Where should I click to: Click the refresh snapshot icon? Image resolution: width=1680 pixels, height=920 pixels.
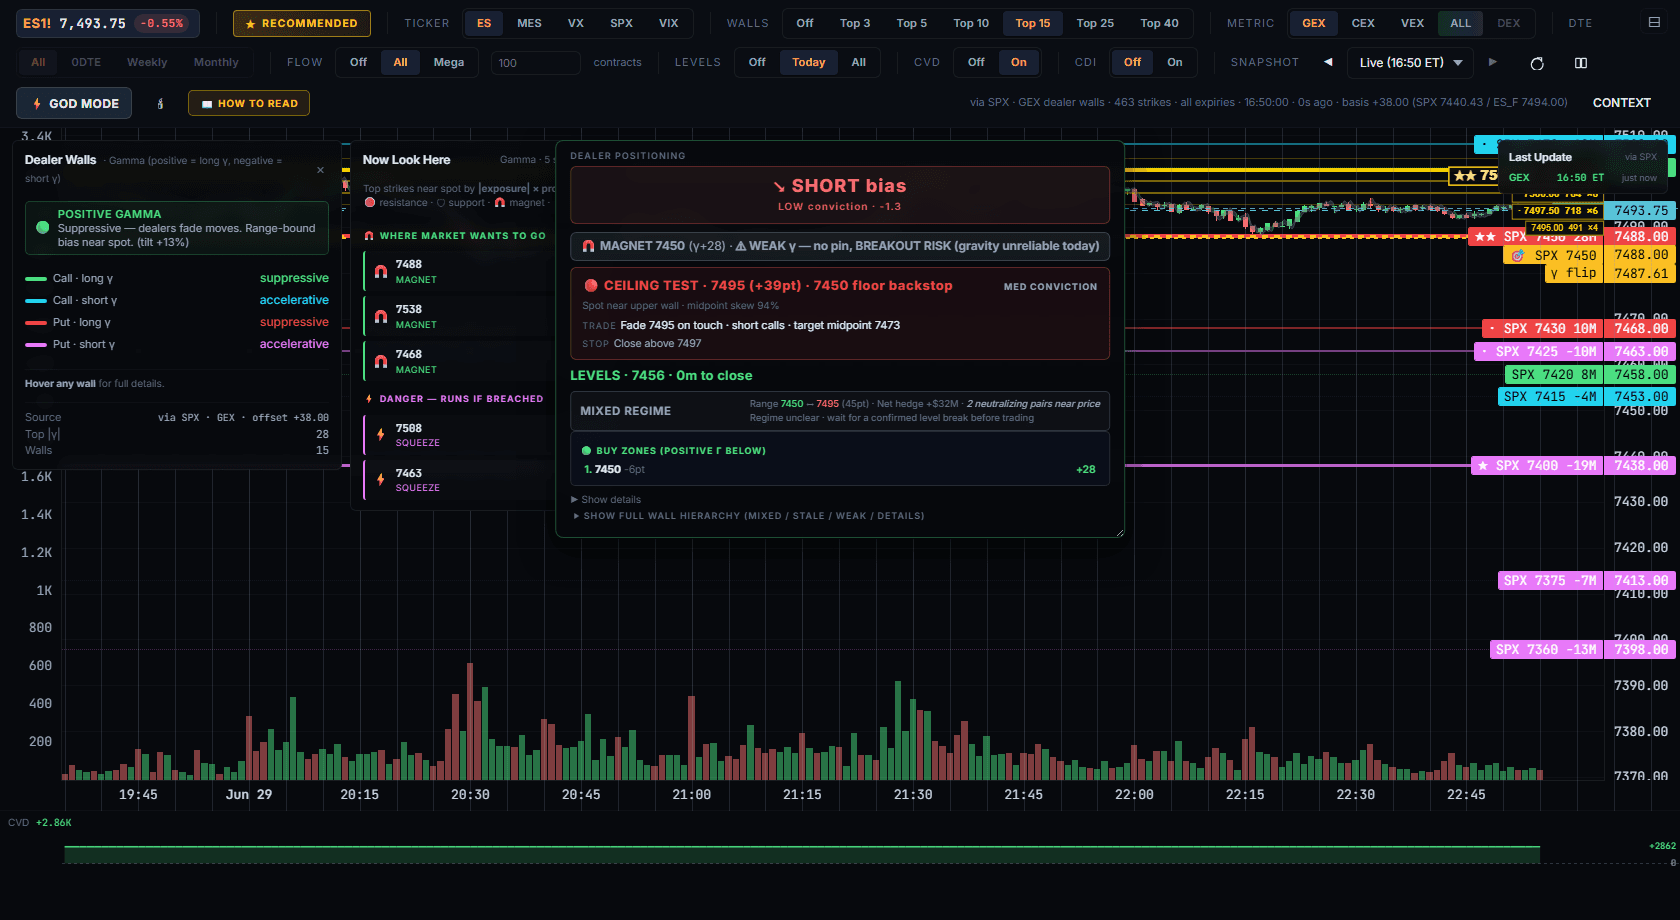[1537, 63]
